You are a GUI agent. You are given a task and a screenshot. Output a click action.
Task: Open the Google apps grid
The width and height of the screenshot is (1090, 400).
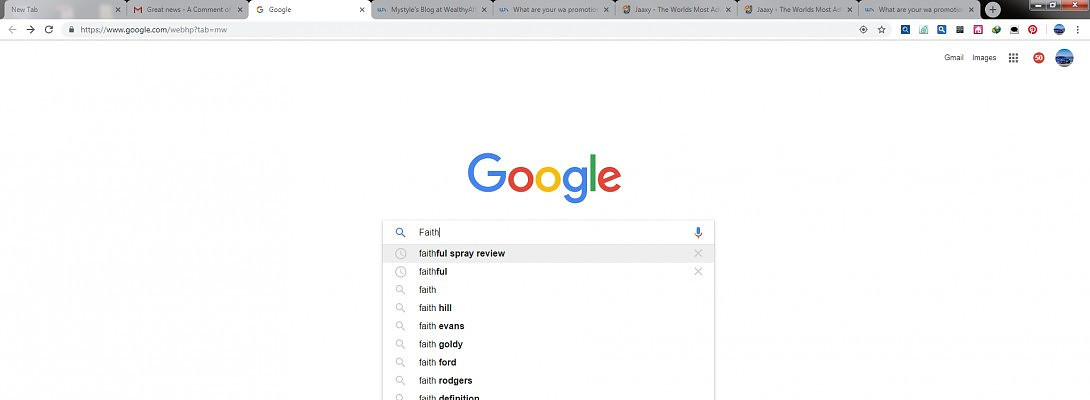click(x=1013, y=58)
